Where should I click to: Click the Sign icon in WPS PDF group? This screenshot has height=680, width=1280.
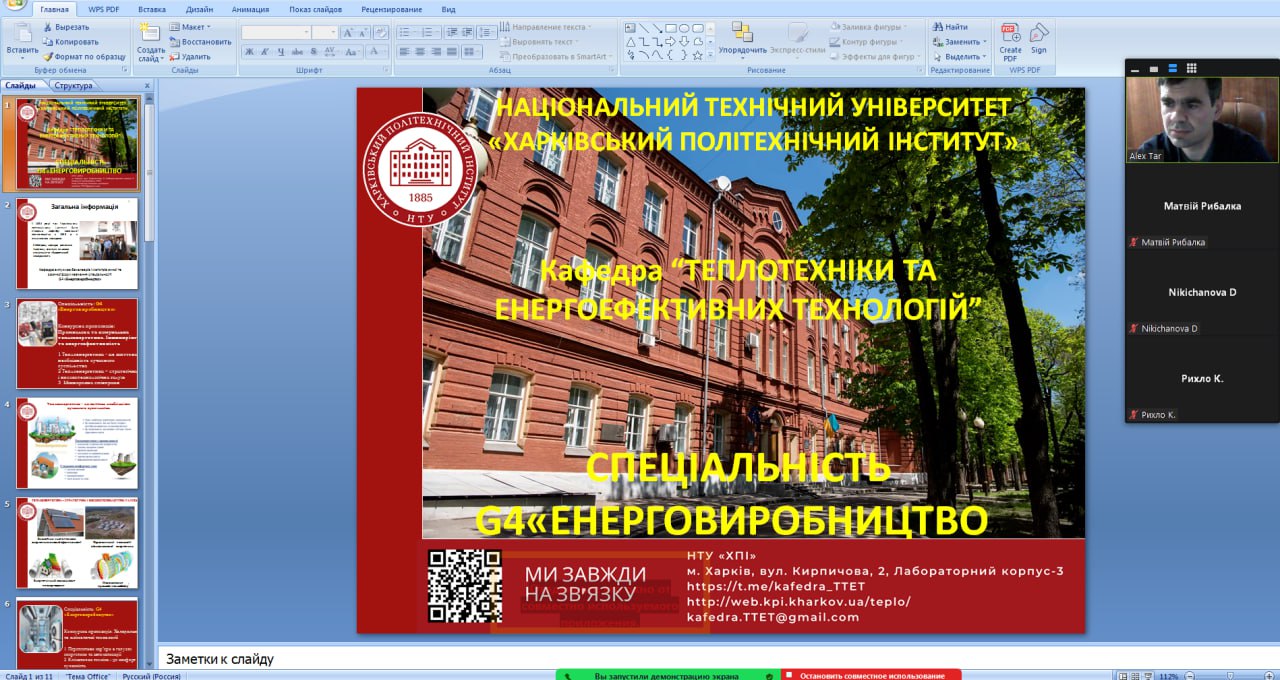pos(1039,34)
